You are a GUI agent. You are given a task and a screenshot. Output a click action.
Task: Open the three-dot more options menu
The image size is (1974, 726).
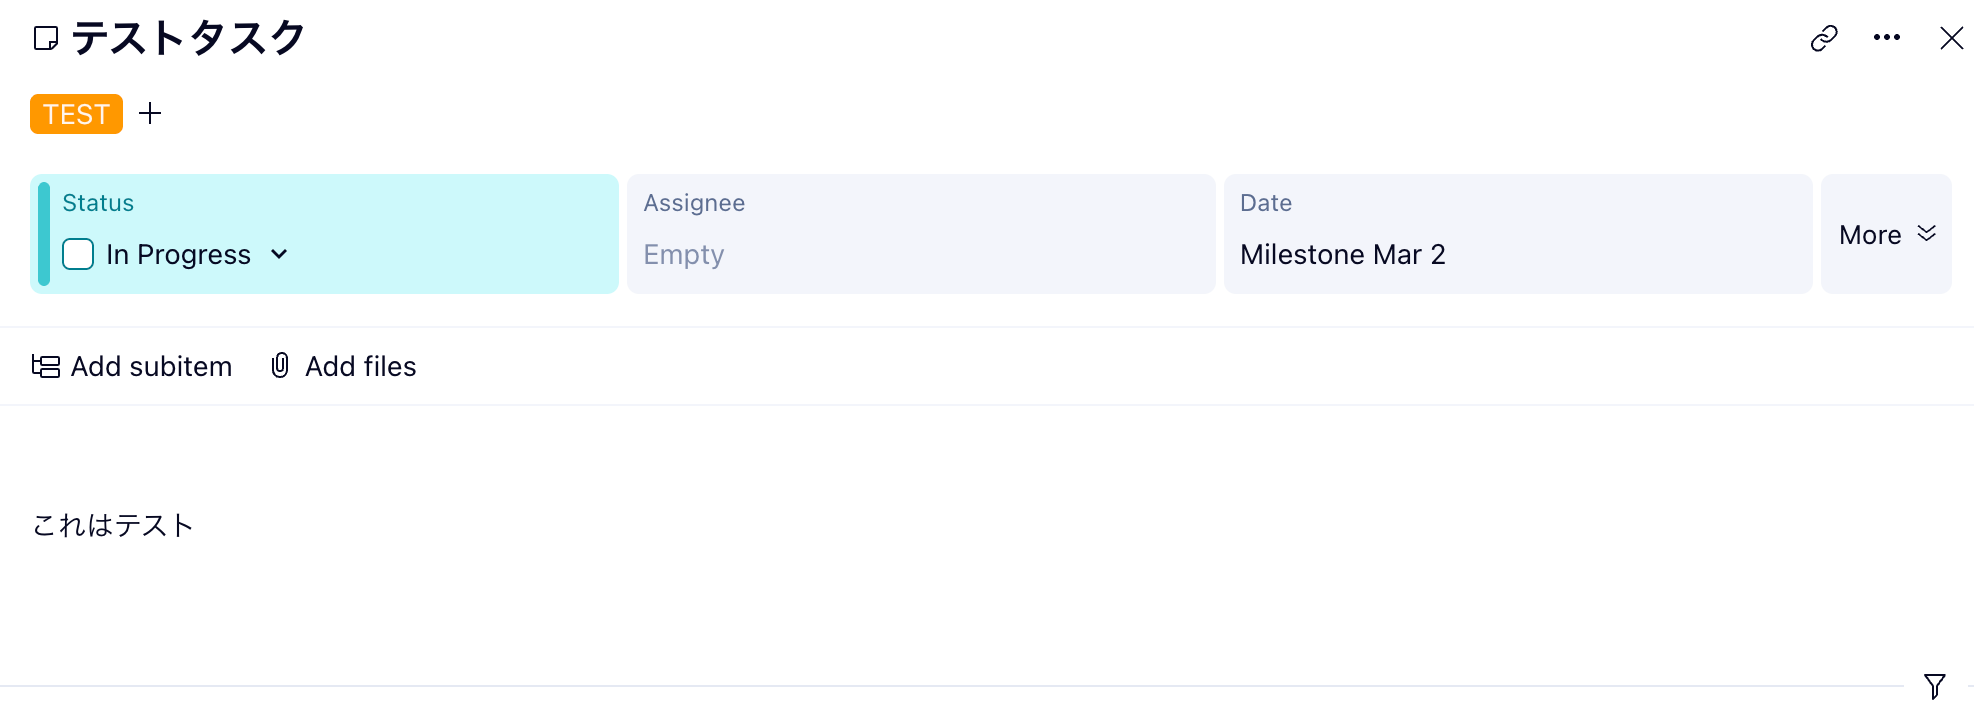[x=1887, y=38]
